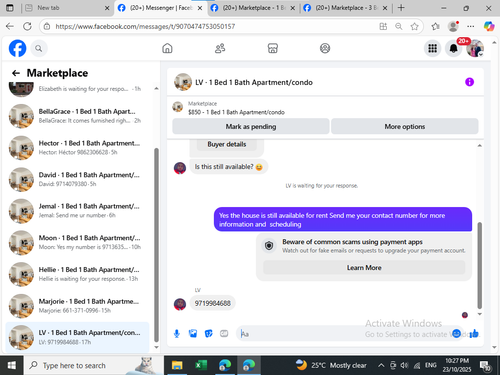
Task: Show hidden system tray icons
Action: pyautogui.click(x=381, y=365)
